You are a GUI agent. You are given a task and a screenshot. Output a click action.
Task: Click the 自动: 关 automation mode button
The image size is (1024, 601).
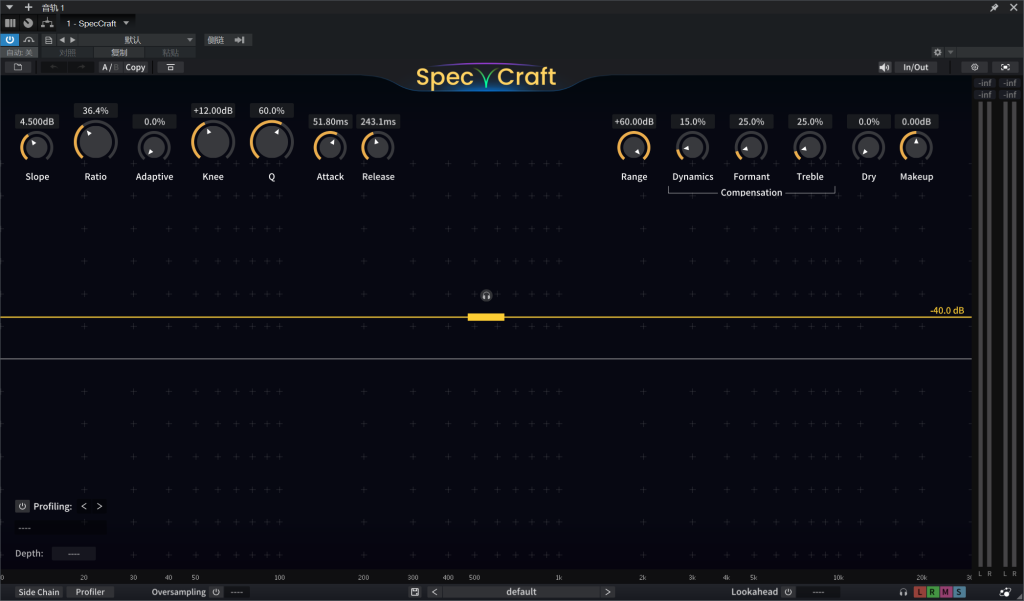point(19,52)
